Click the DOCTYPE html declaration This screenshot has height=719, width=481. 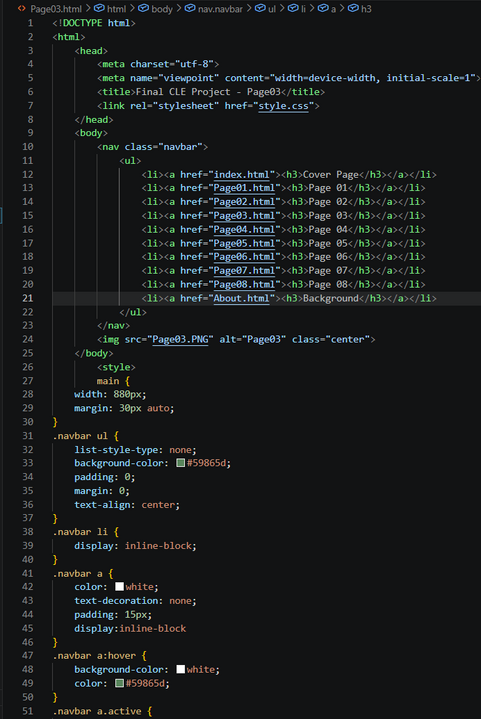94,23
